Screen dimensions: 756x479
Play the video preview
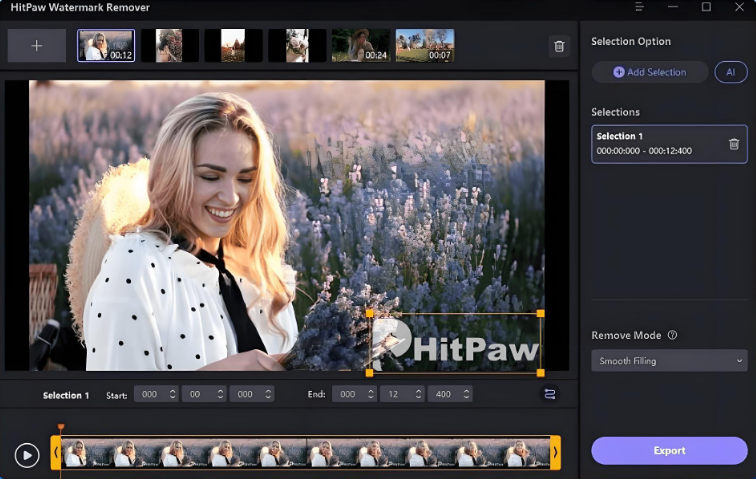(x=27, y=456)
